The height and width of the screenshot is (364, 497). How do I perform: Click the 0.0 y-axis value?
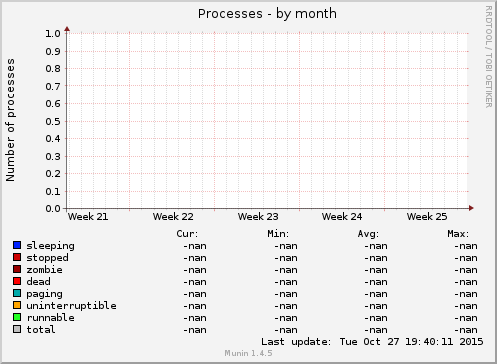(53, 209)
